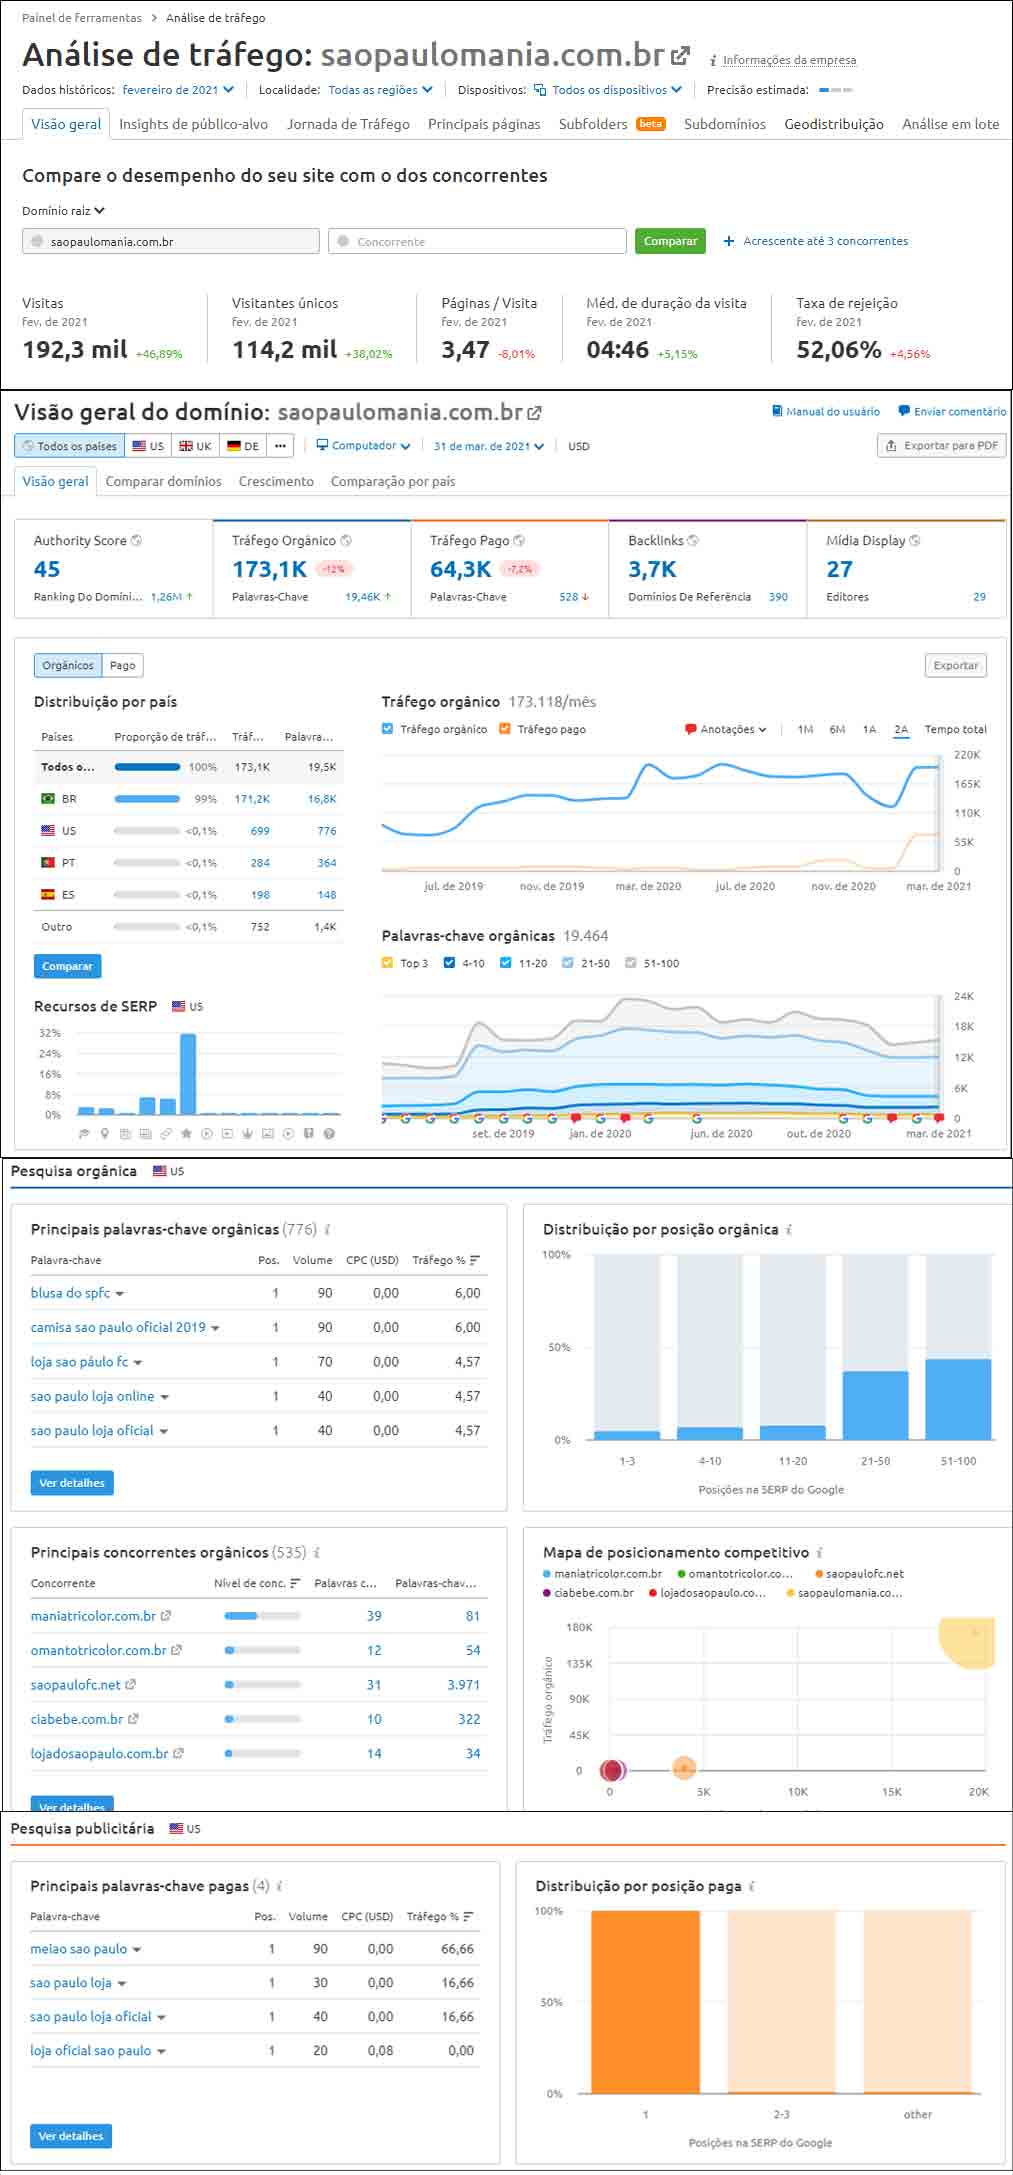Open the Todos os dispositivos dropdown
Image resolution: width=1013 pixels, height=2175 pixels.
[608, 90]
